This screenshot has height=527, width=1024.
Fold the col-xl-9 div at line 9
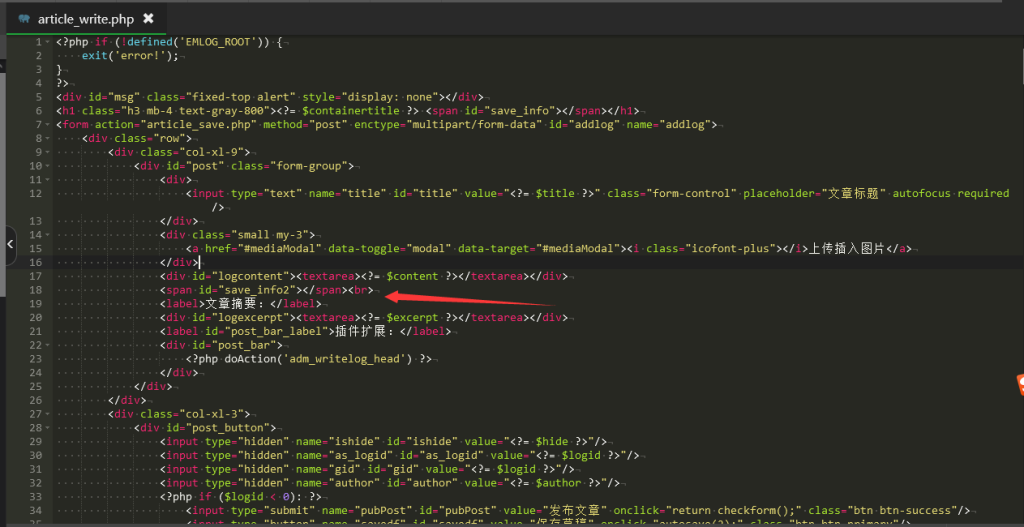pyautogui.click(x=49, y=152)
